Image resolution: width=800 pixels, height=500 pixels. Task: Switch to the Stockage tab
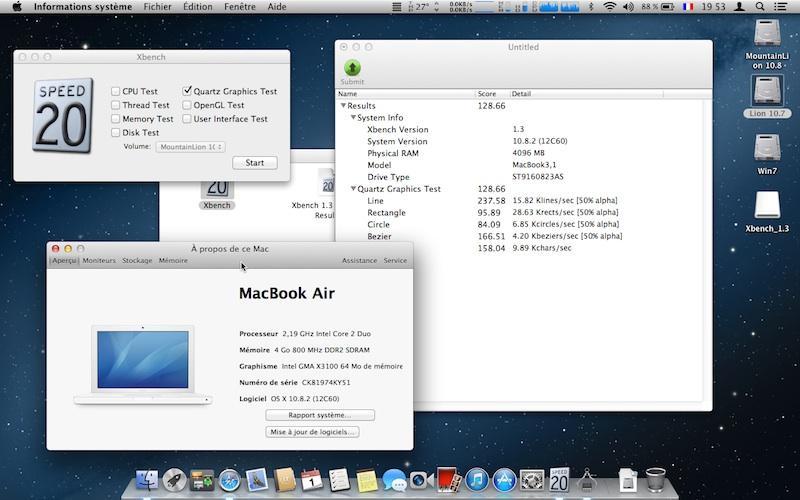point(137,260)
